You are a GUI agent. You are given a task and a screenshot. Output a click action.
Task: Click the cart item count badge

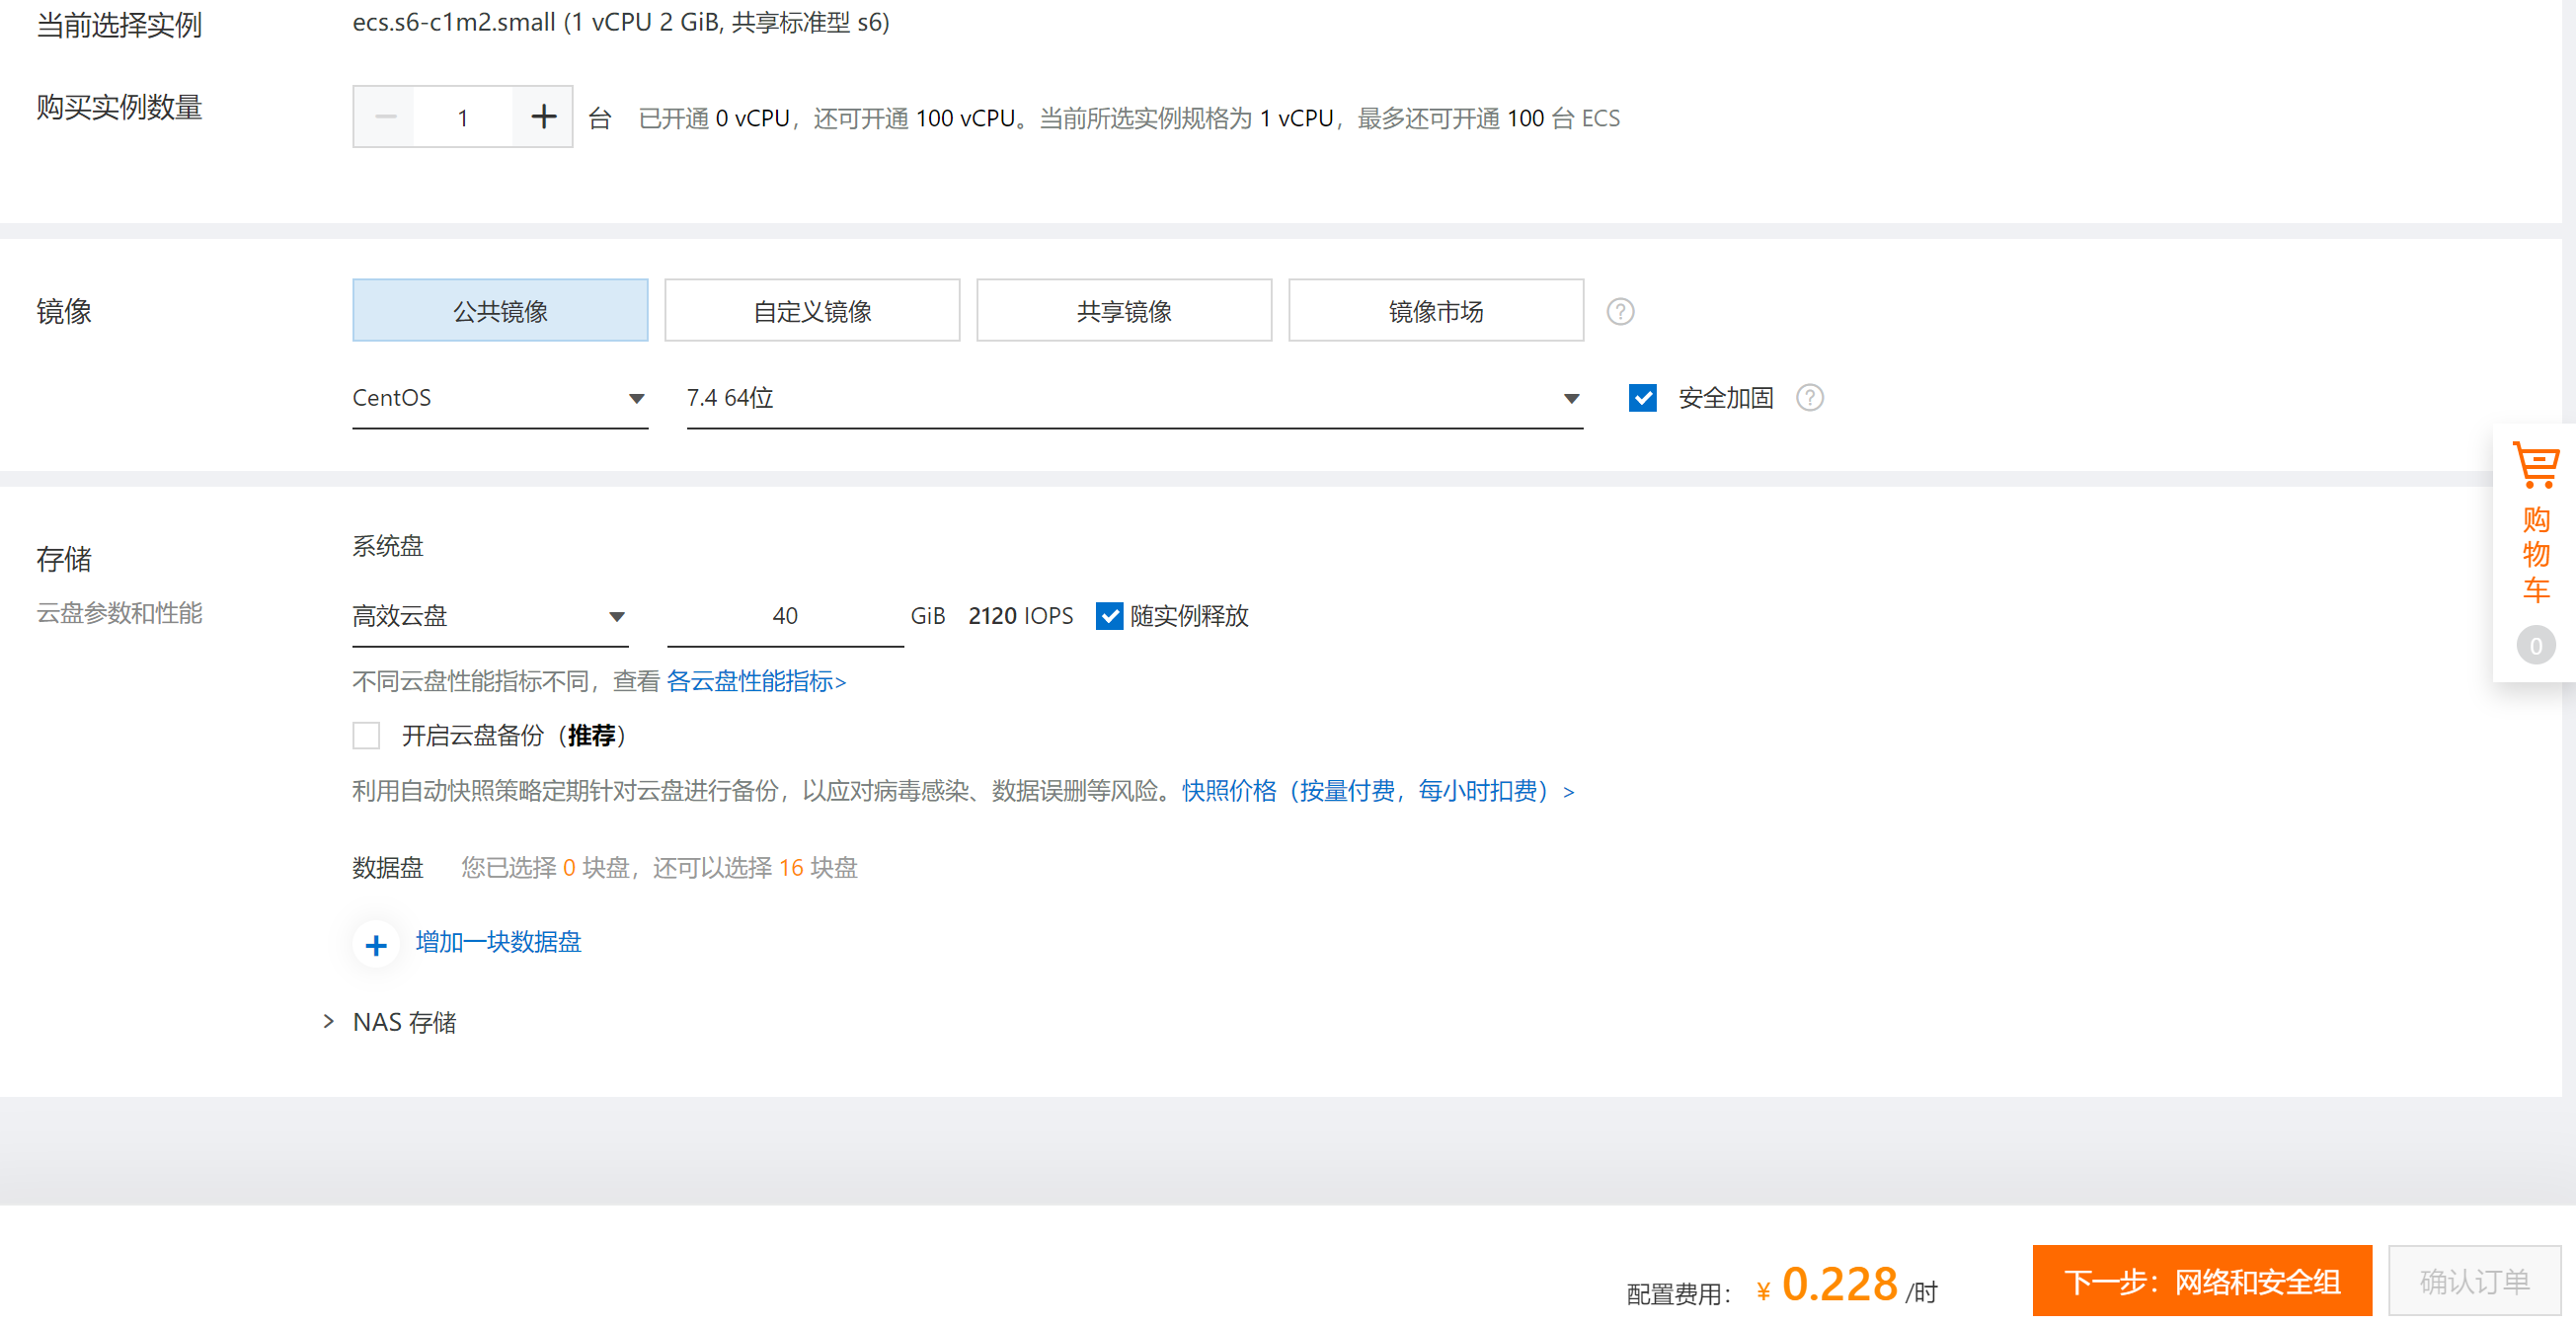2535,646
